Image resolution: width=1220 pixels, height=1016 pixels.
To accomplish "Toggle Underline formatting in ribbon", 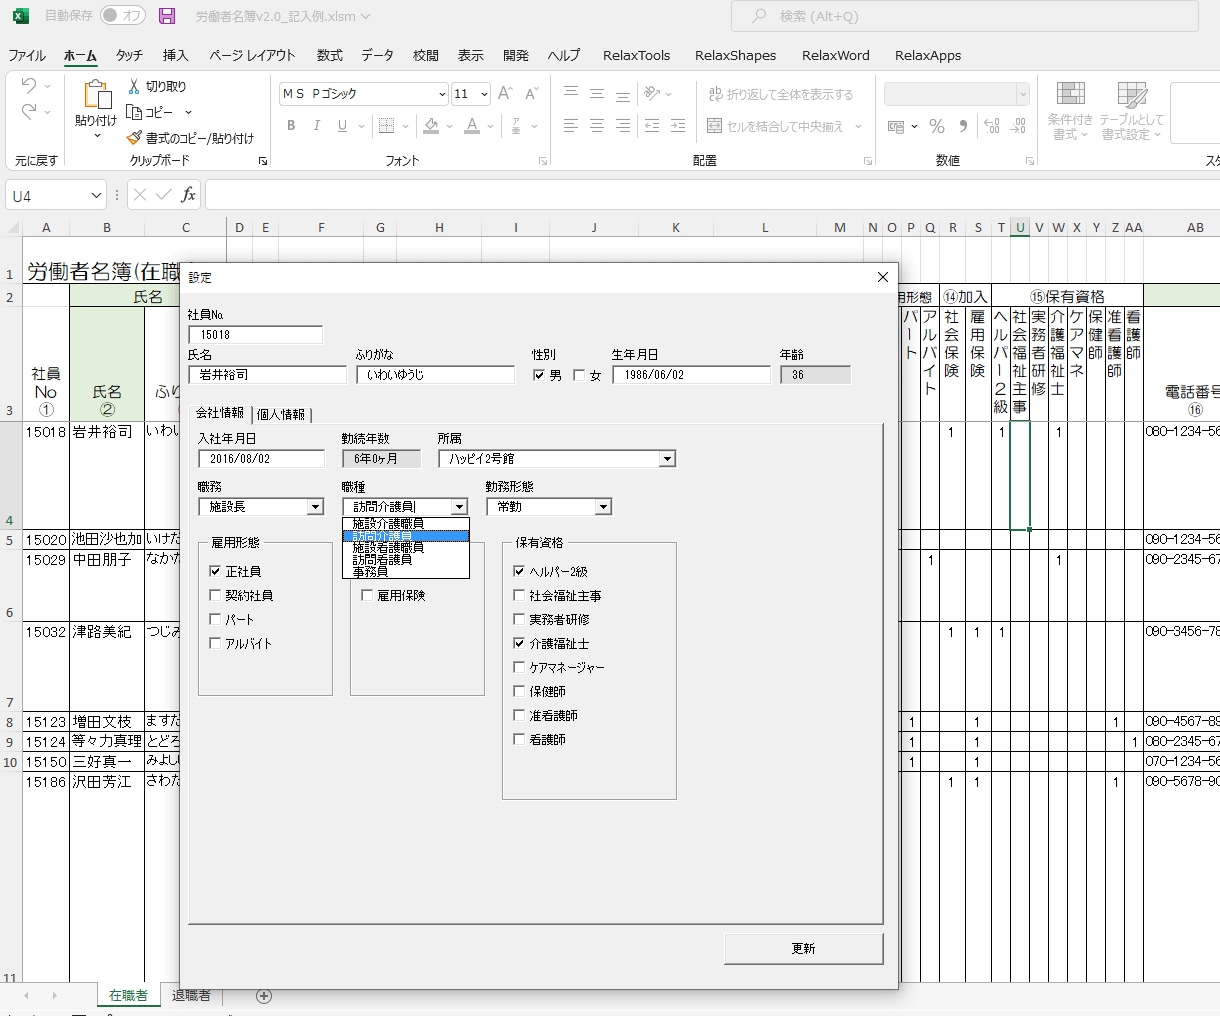I will [343, 126].
